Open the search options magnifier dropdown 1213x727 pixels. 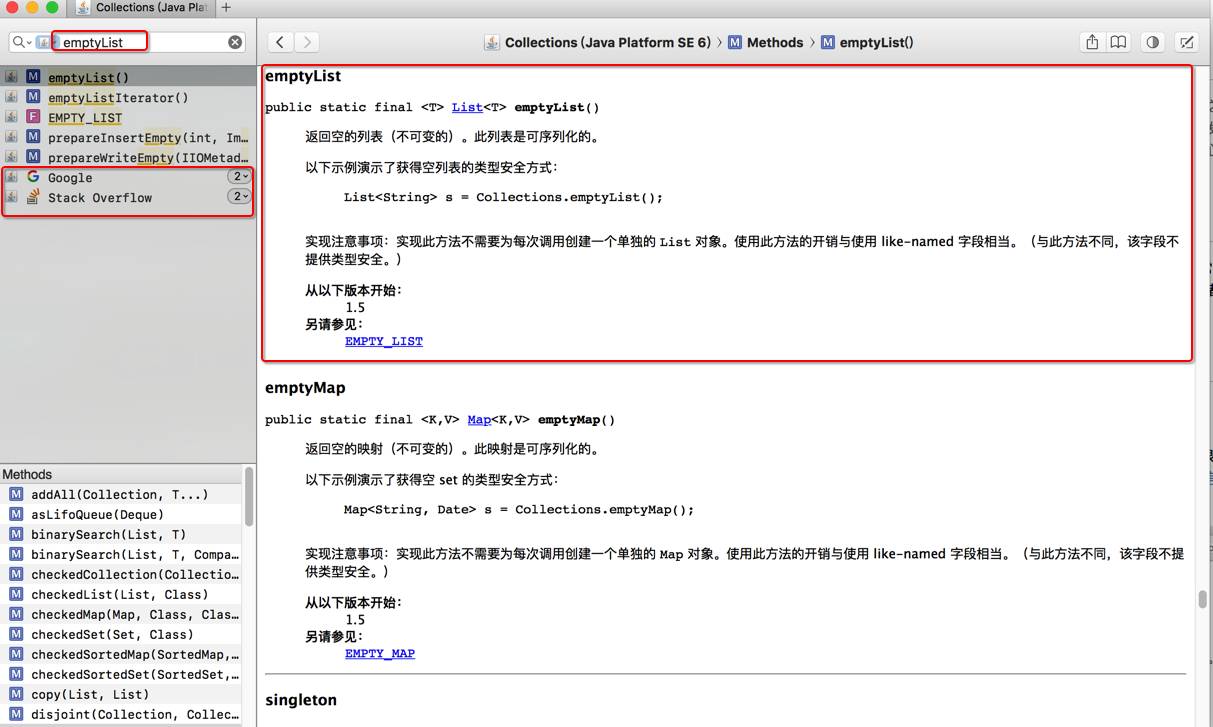tap(21, 42)
